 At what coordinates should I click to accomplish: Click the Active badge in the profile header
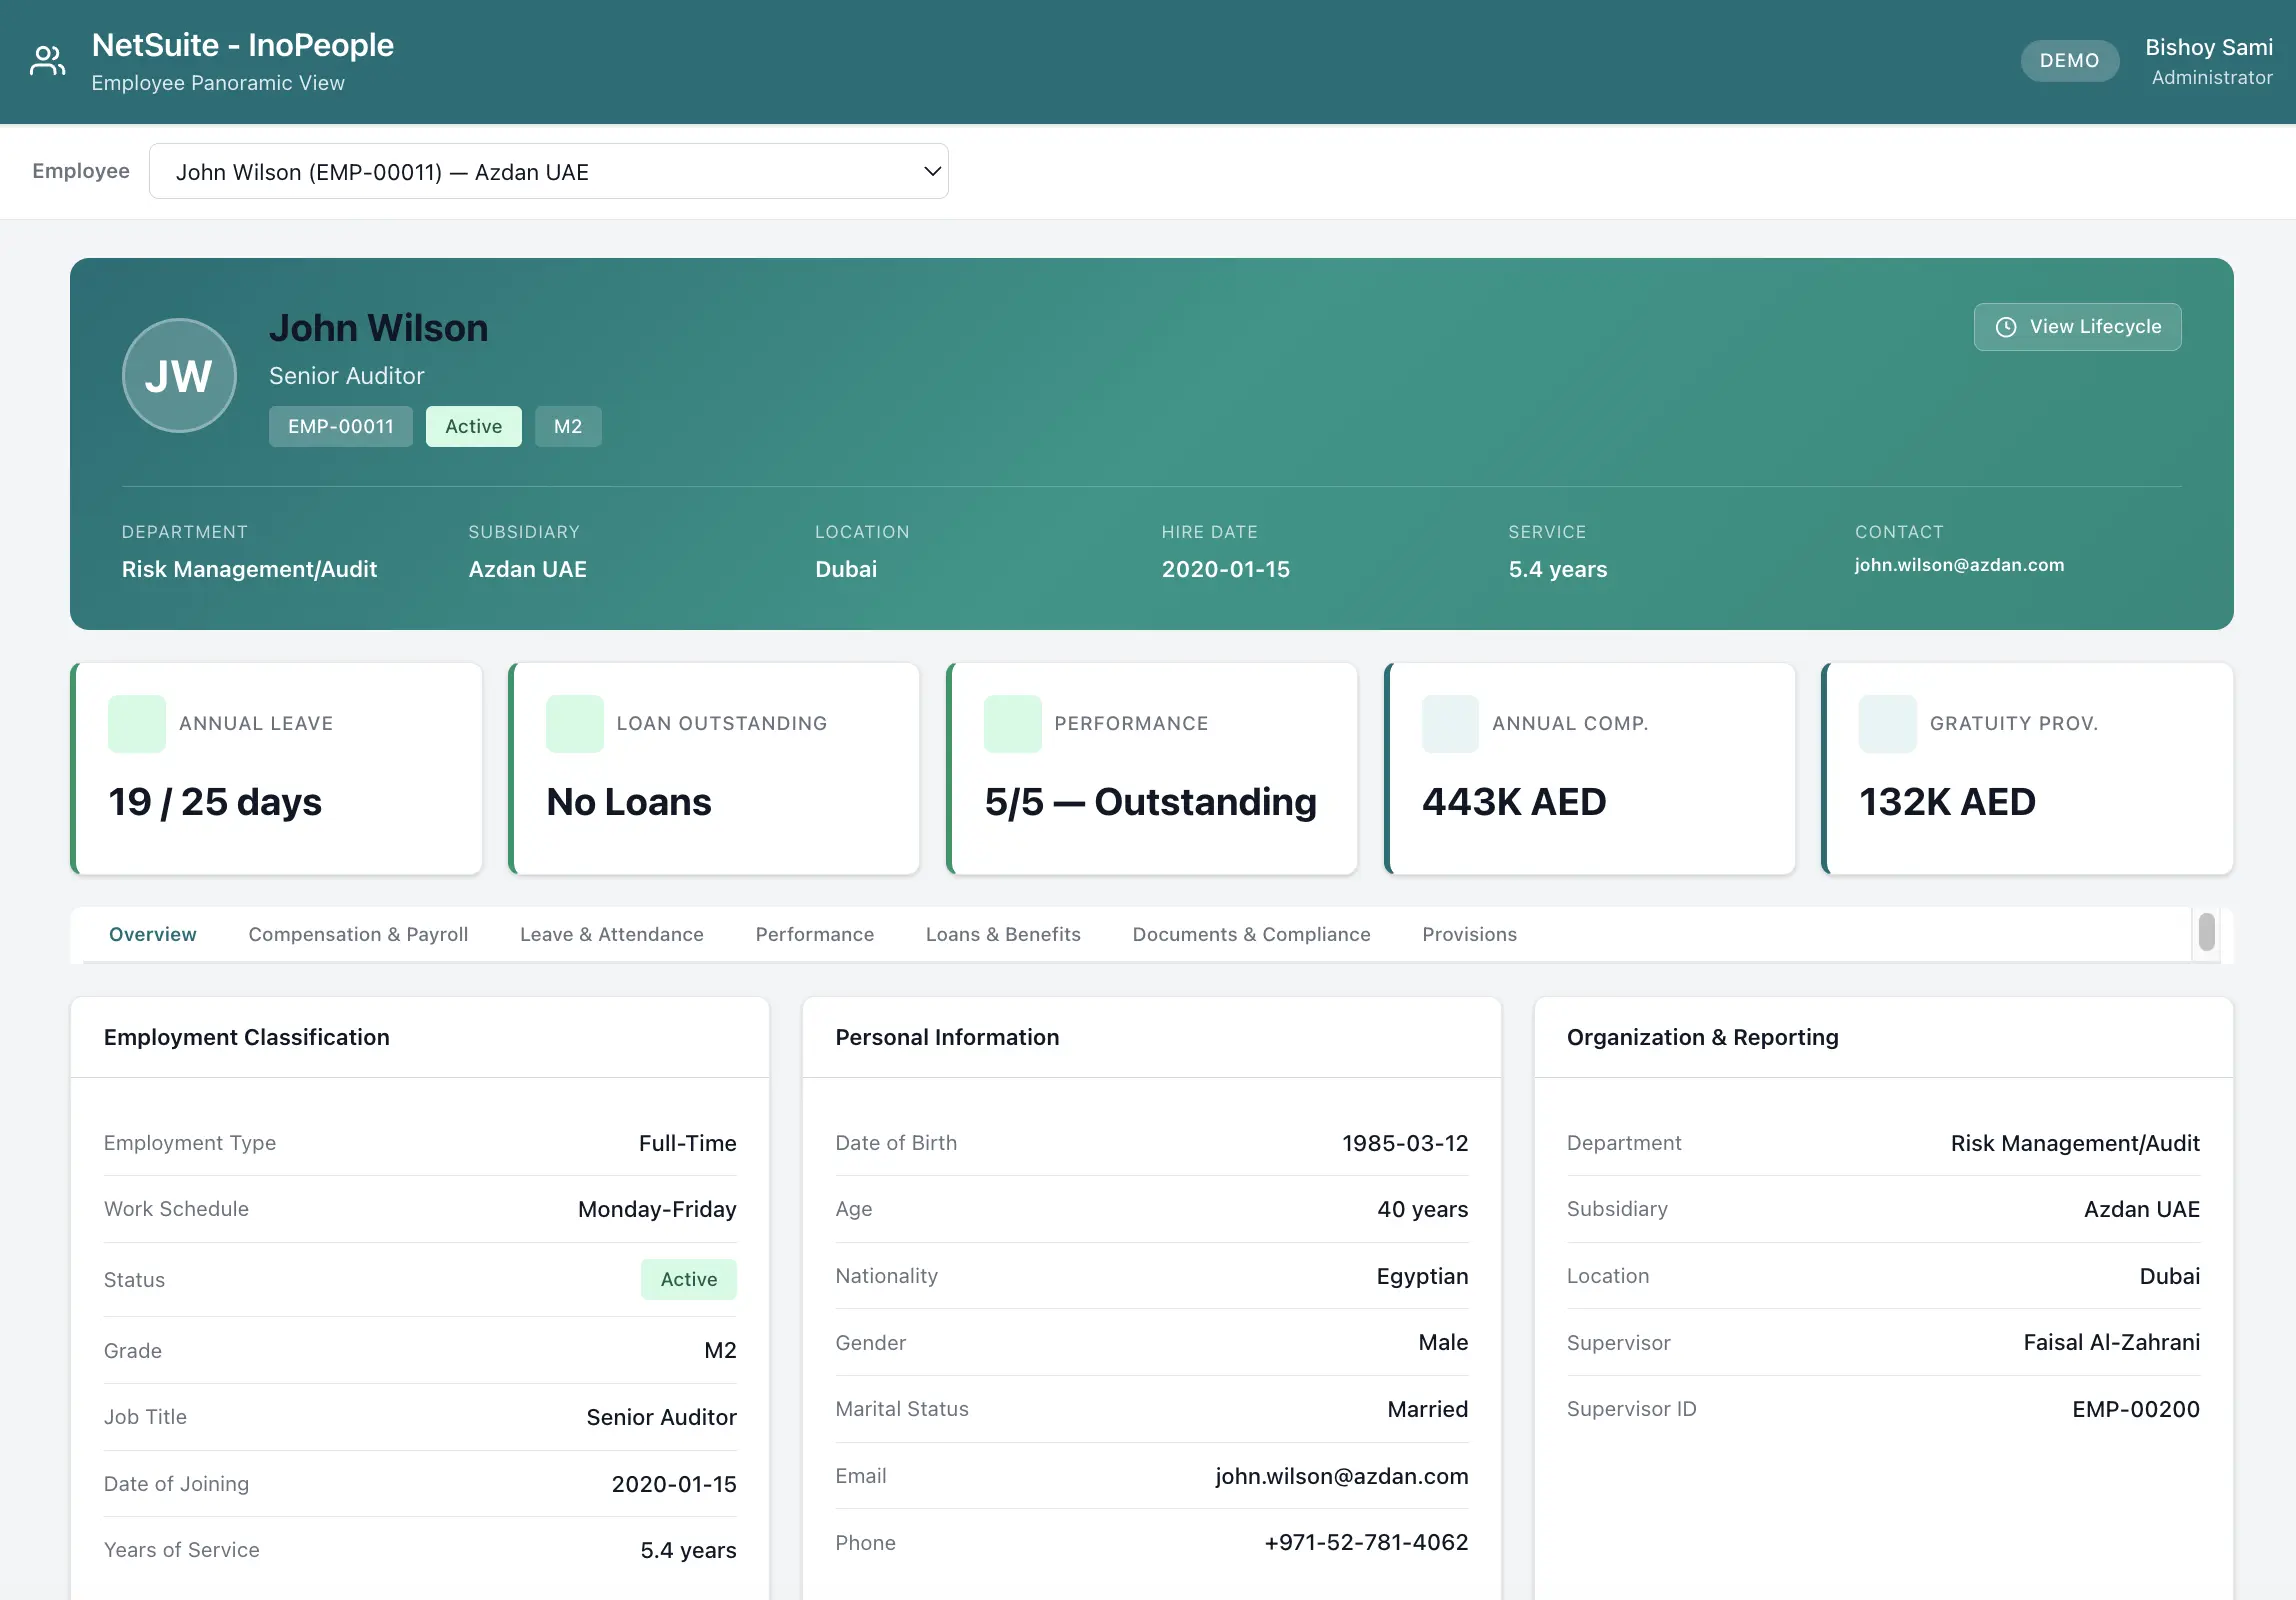pyautogui.click(x=473, y=426)
